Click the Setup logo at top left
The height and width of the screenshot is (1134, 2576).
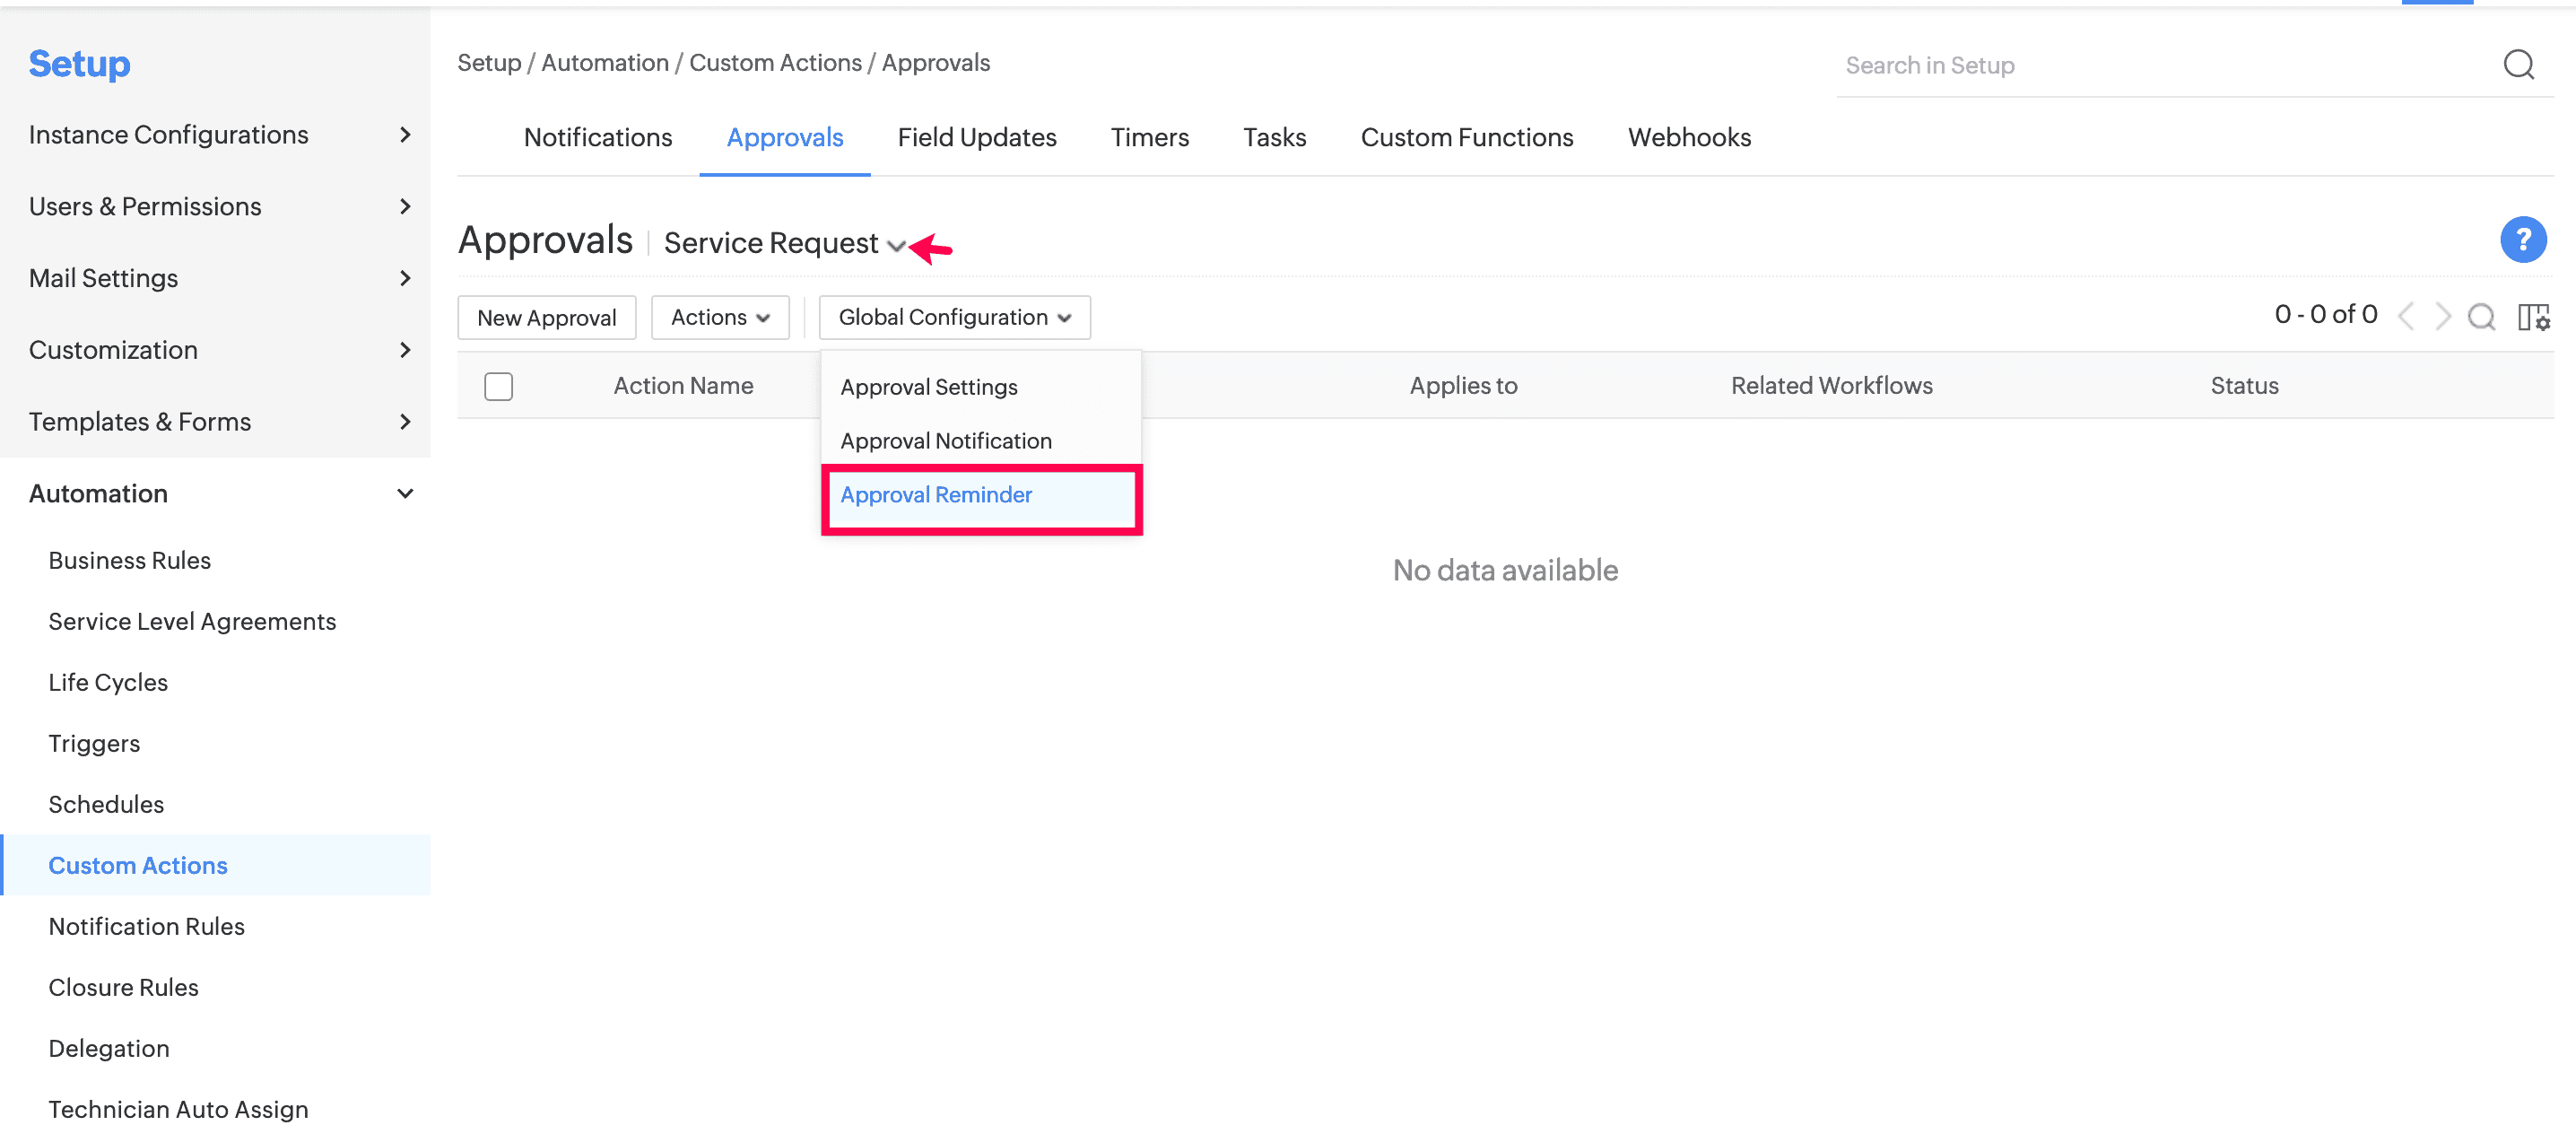(x=79, y=63)
